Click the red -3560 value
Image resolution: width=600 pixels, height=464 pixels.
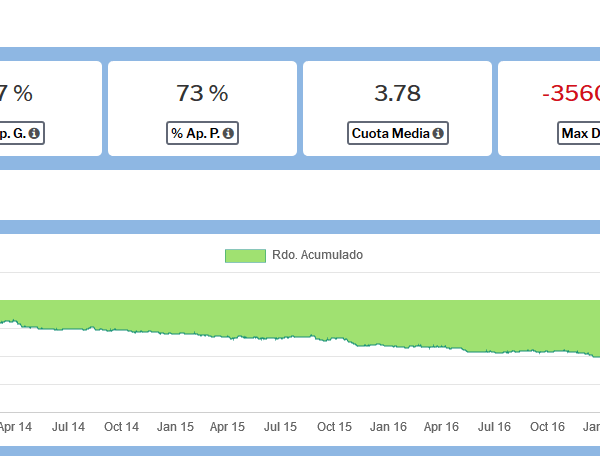click(571, 93)
